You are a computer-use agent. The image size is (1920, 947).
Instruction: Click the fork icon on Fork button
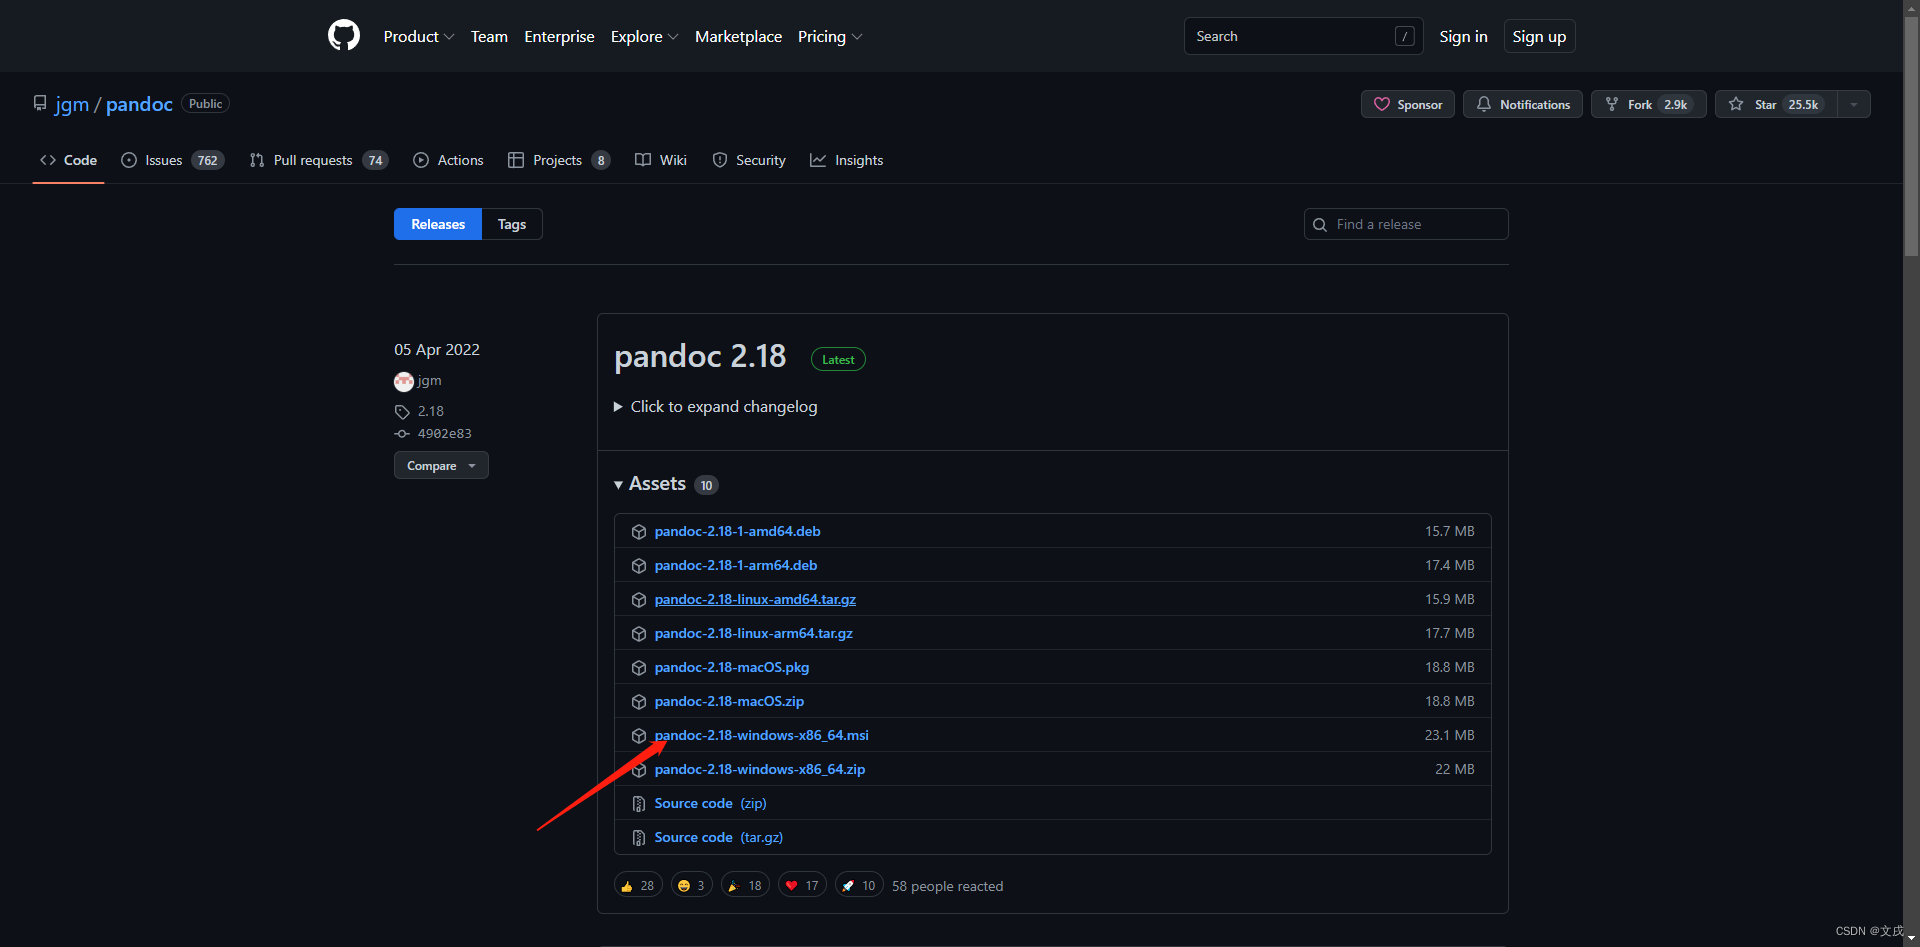[1612, 104]
